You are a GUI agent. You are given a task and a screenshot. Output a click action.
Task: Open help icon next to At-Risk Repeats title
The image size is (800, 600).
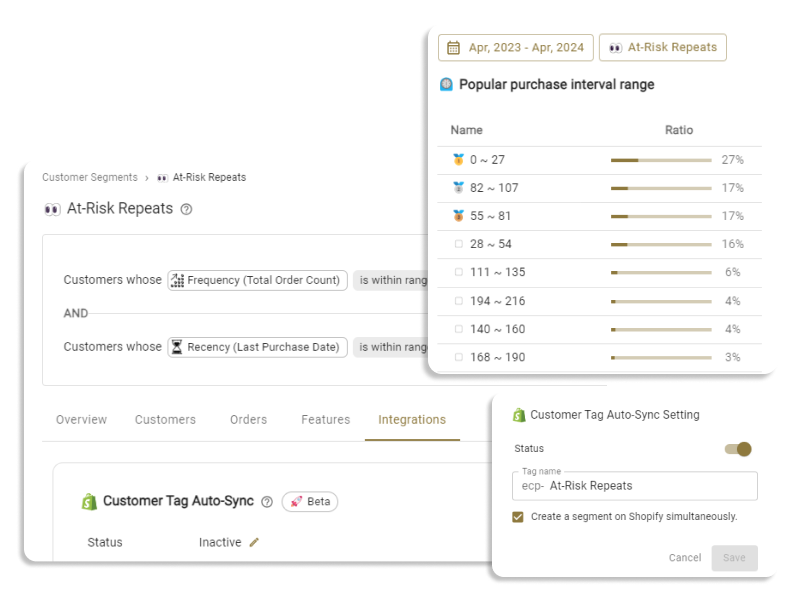(x=187, y=209)
